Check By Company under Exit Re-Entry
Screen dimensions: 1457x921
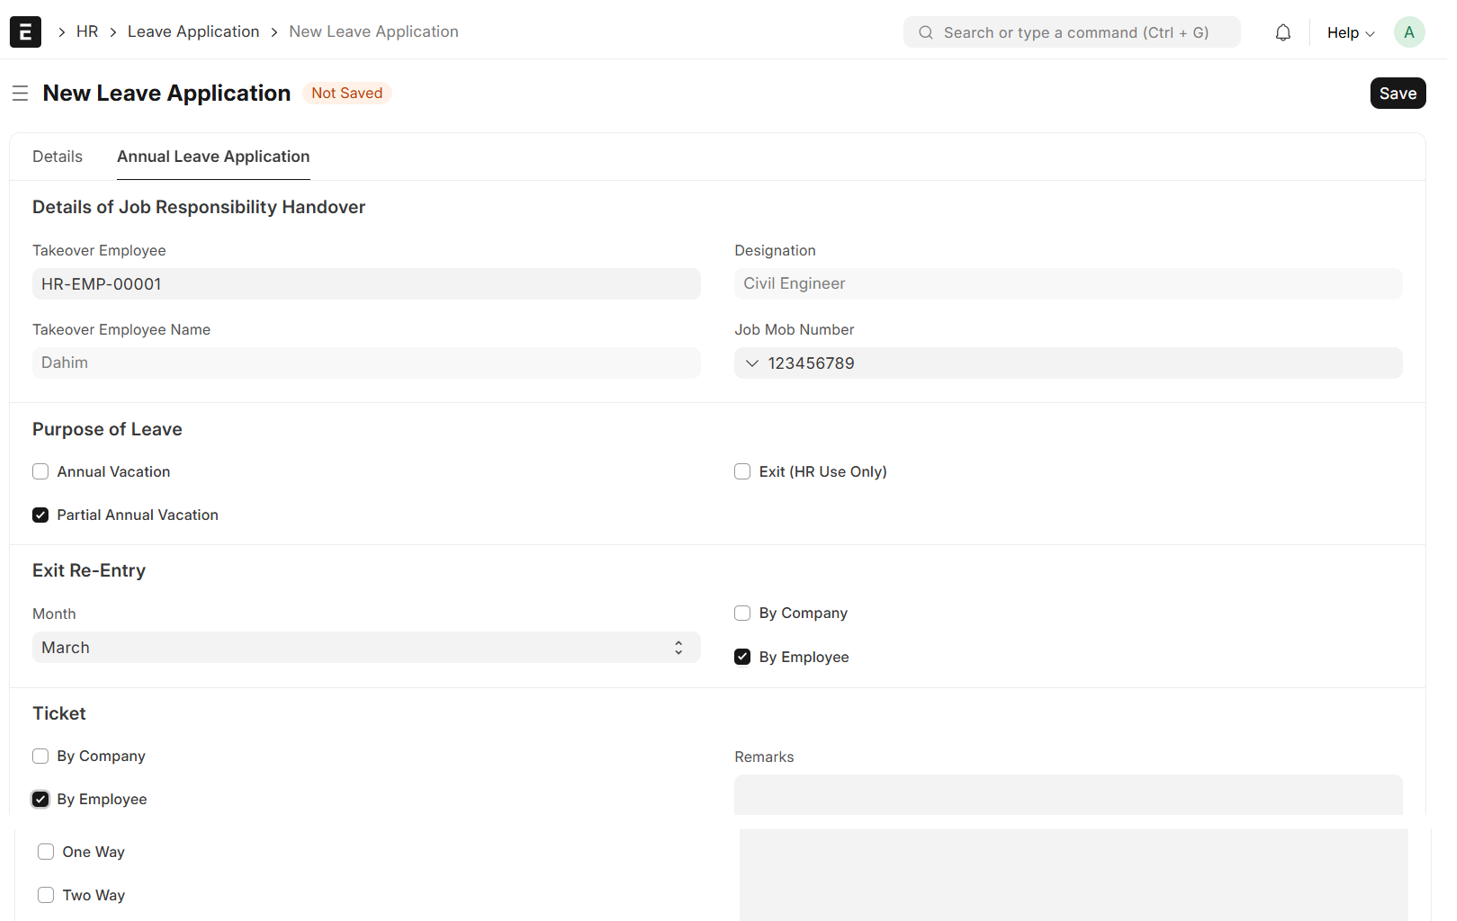[x=742, y=613]
